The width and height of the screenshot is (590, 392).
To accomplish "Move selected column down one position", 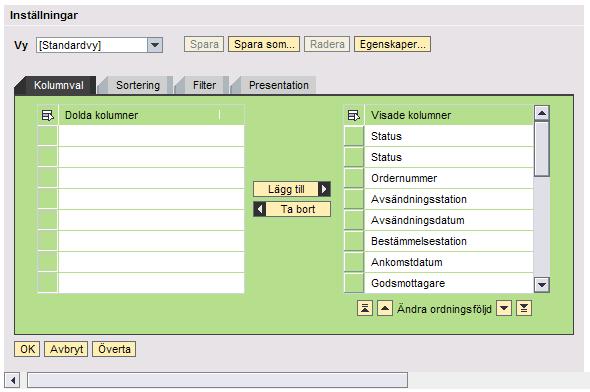I will point(504,308).
